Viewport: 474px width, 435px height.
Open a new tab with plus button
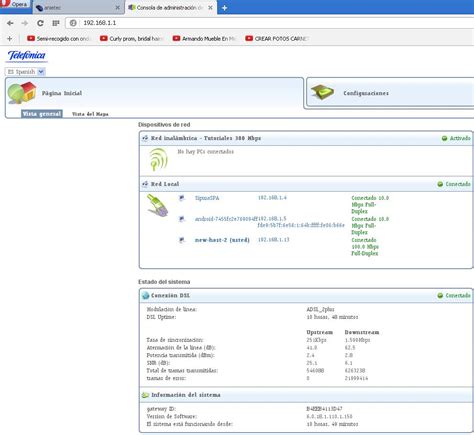tap(225, 8)
